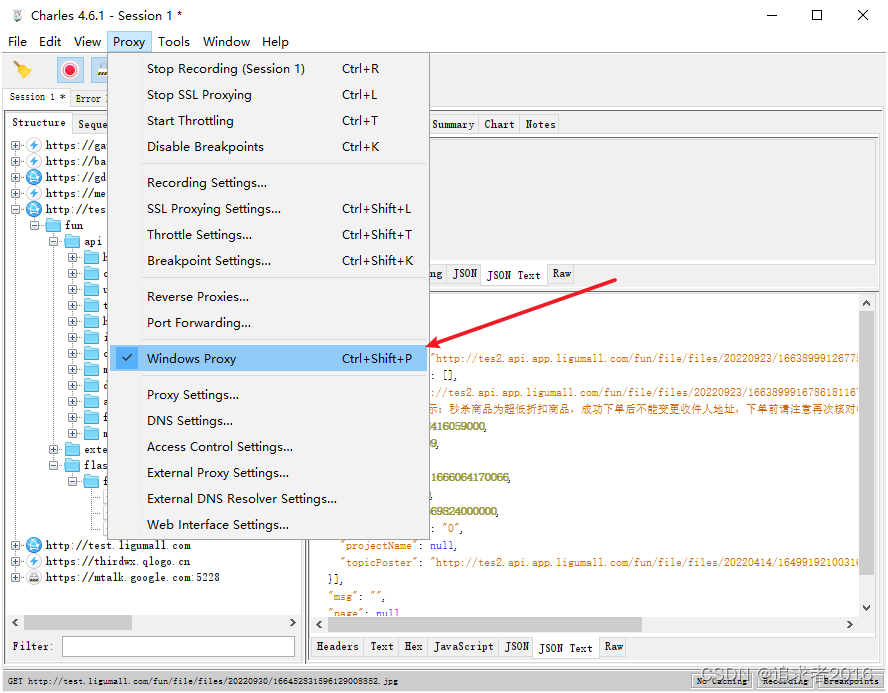Switch to the Notes tab
Screen dimensions: 888x693
click(540, 125)
